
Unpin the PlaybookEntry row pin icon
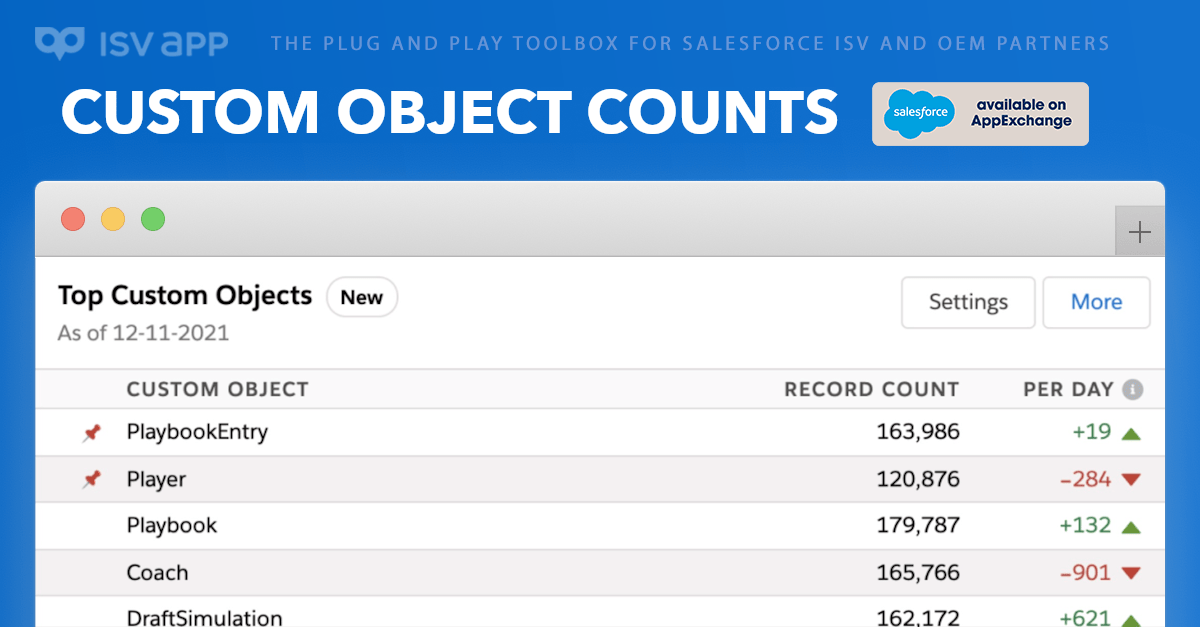tap(92, 433)
